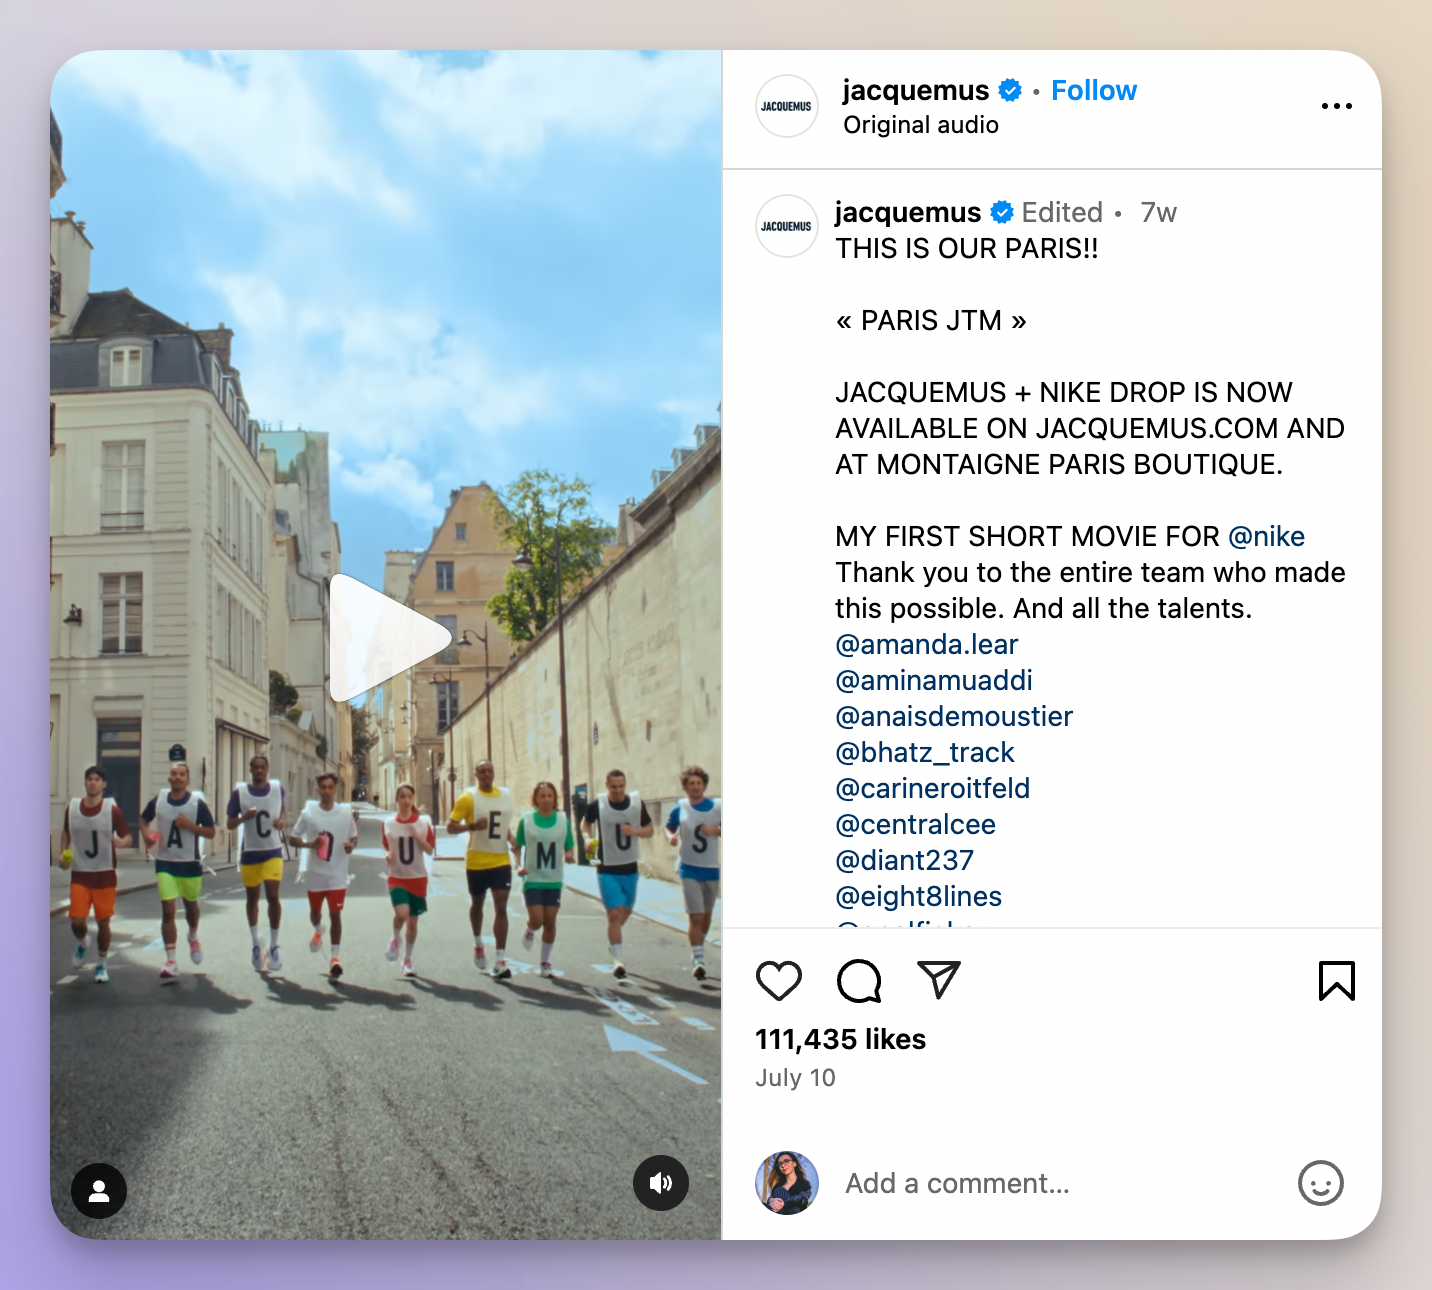The height and width of the screenshot is (1290, 1432).
Task: Click the 'Edited' label on caption
Action: [1062, 212]
